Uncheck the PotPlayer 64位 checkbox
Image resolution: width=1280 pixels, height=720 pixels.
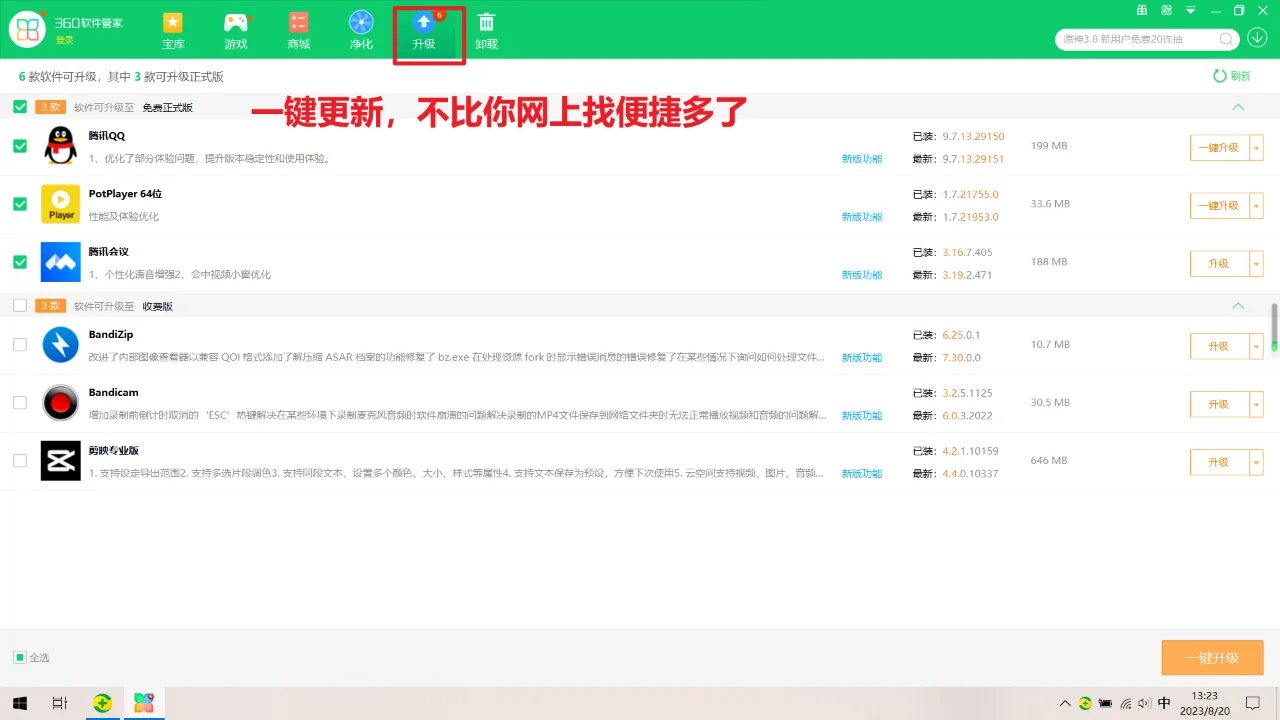(x=20, y=204)
